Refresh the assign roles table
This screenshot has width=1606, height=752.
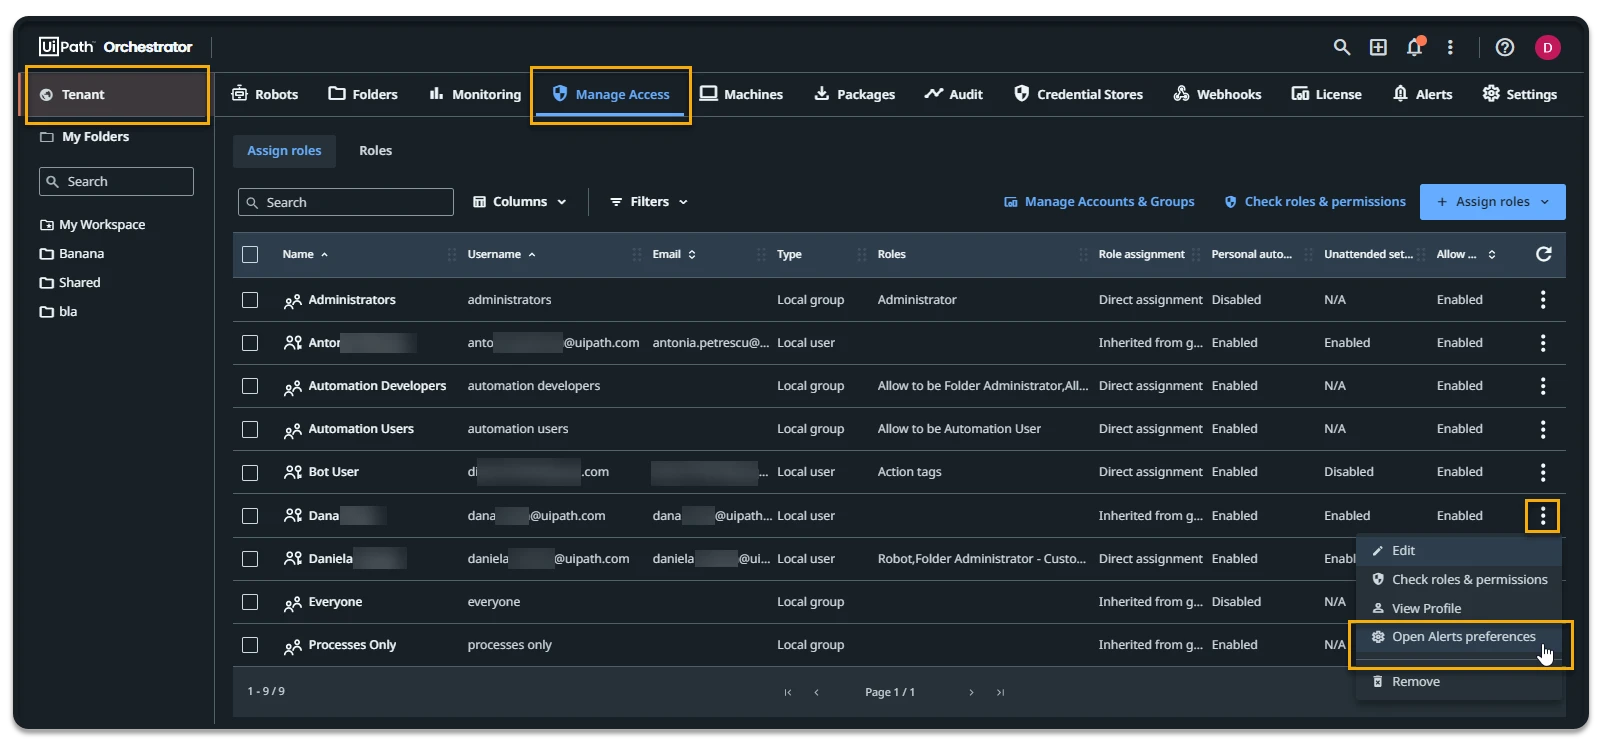tap(1543, 254)
